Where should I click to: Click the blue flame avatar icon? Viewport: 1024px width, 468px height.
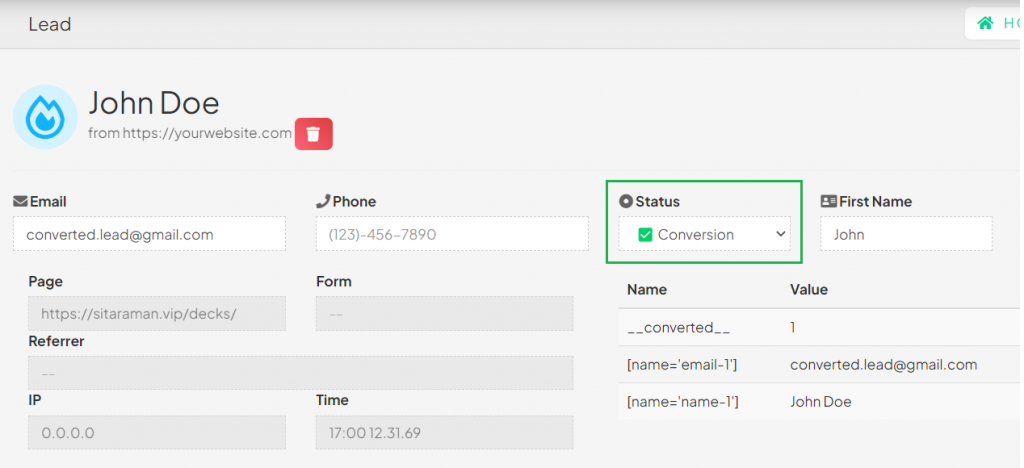click(x=45, y=117)
